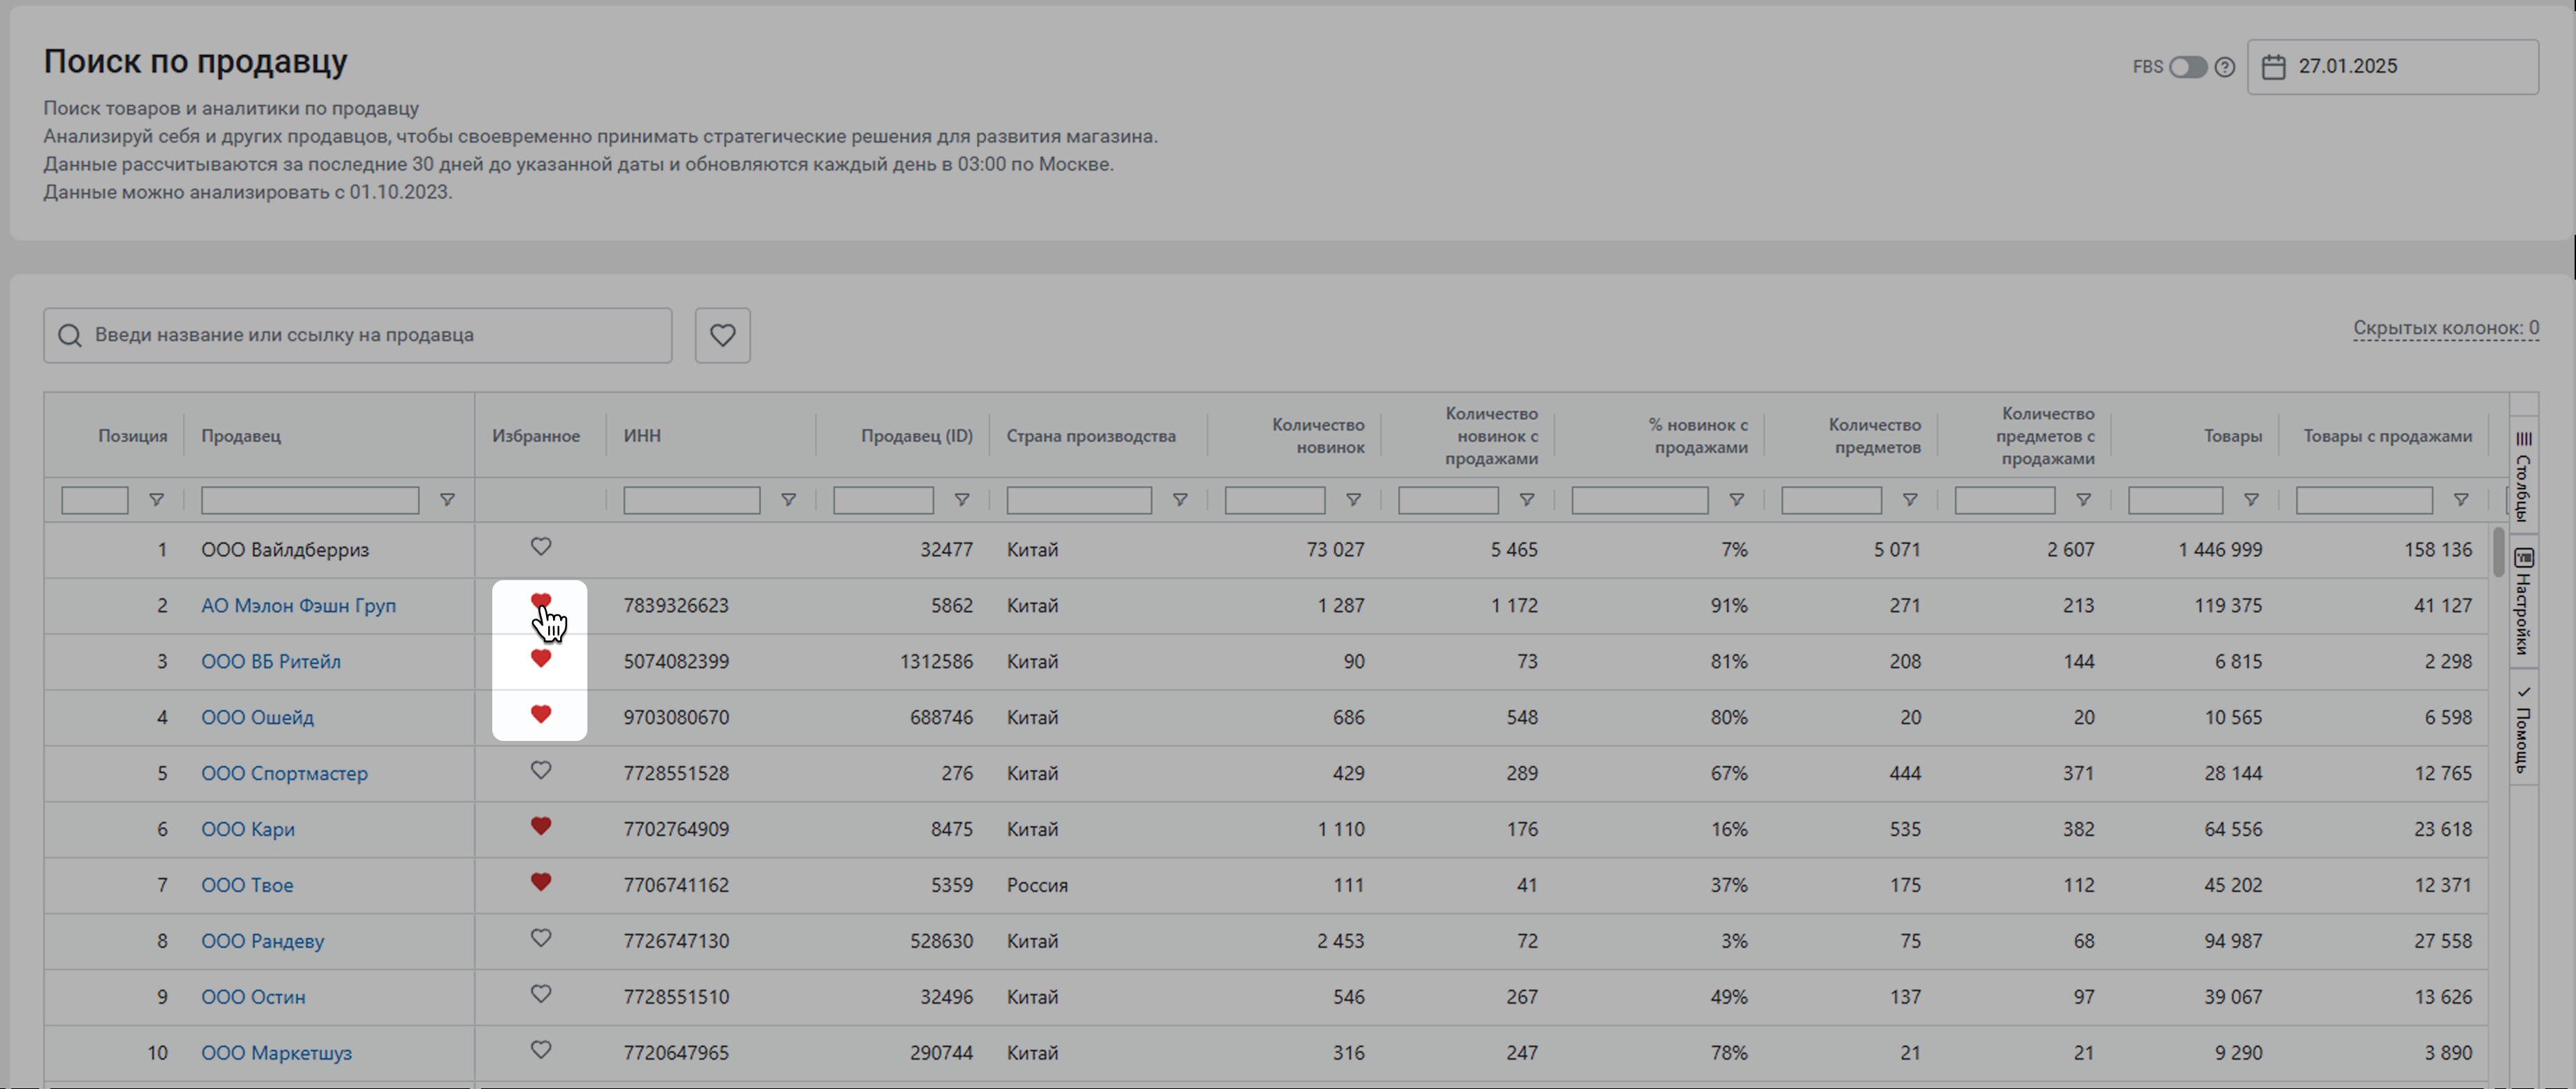Open seller ООО Ошейд

[258, 718]
